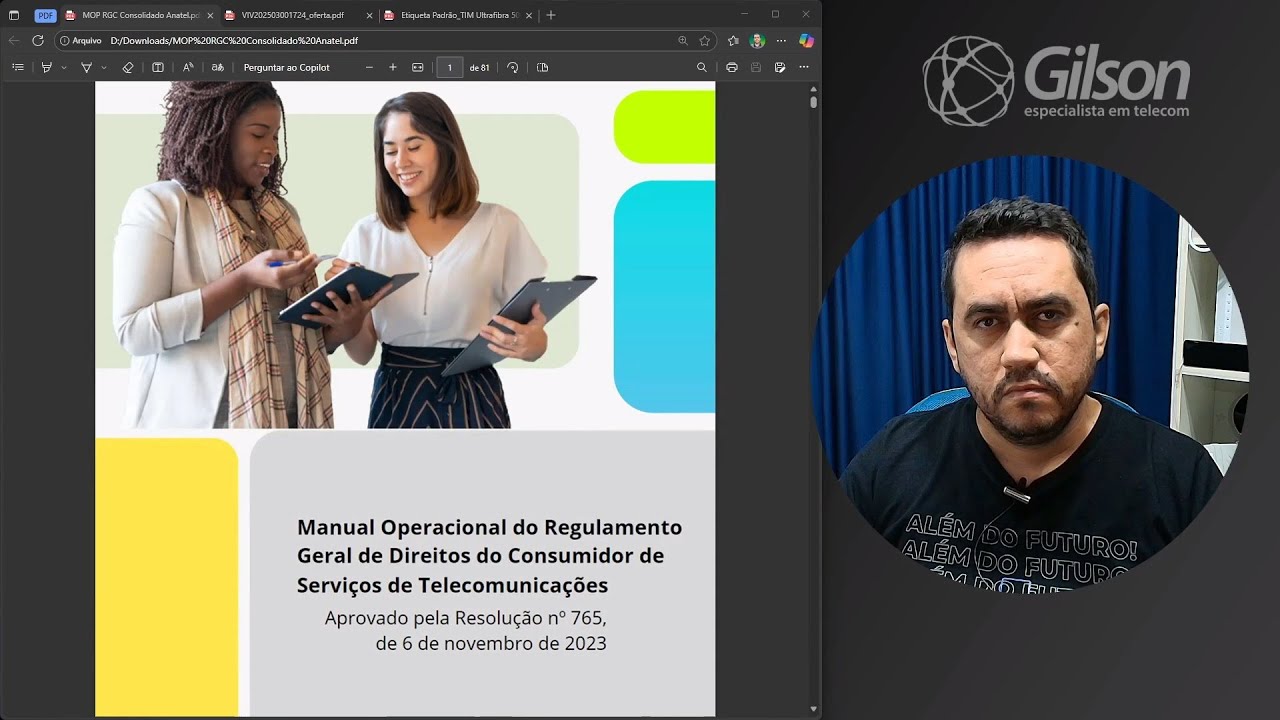This screenshot has width=1280, height=720.
Task: Open the tab actions menu icon
Action: coord(14,15)
